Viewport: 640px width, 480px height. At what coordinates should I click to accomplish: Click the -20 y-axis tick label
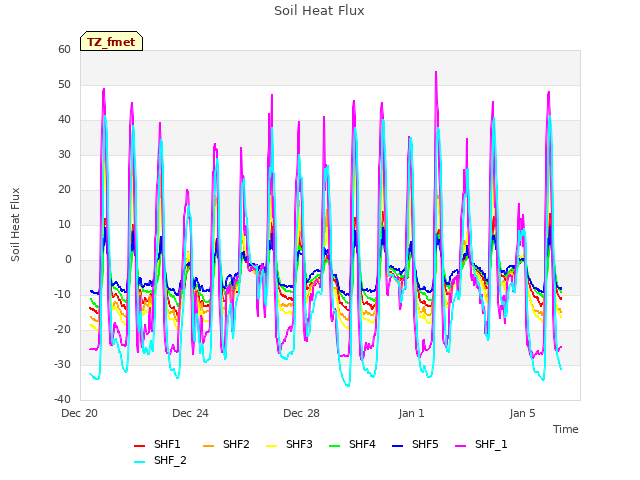(x=62, y=329)
